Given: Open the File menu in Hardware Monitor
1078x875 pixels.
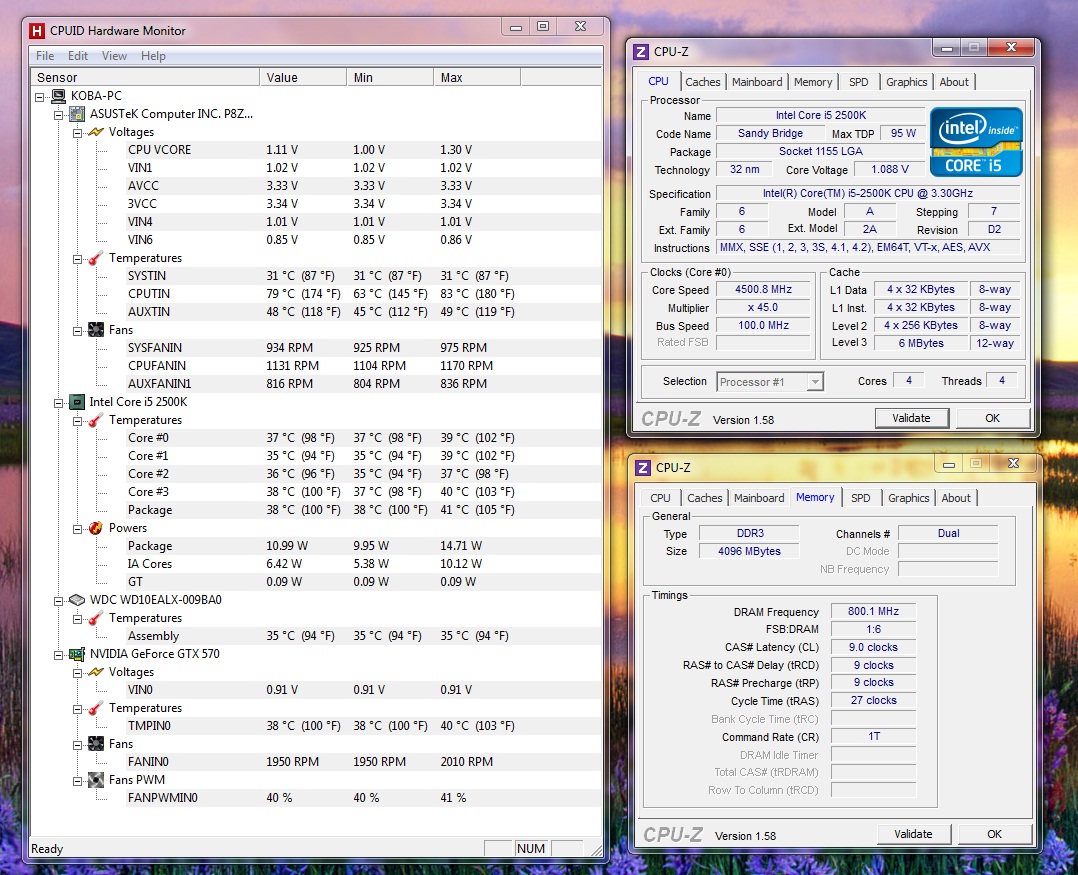Looking at the screenshot, I should click(x=45, y=56).
